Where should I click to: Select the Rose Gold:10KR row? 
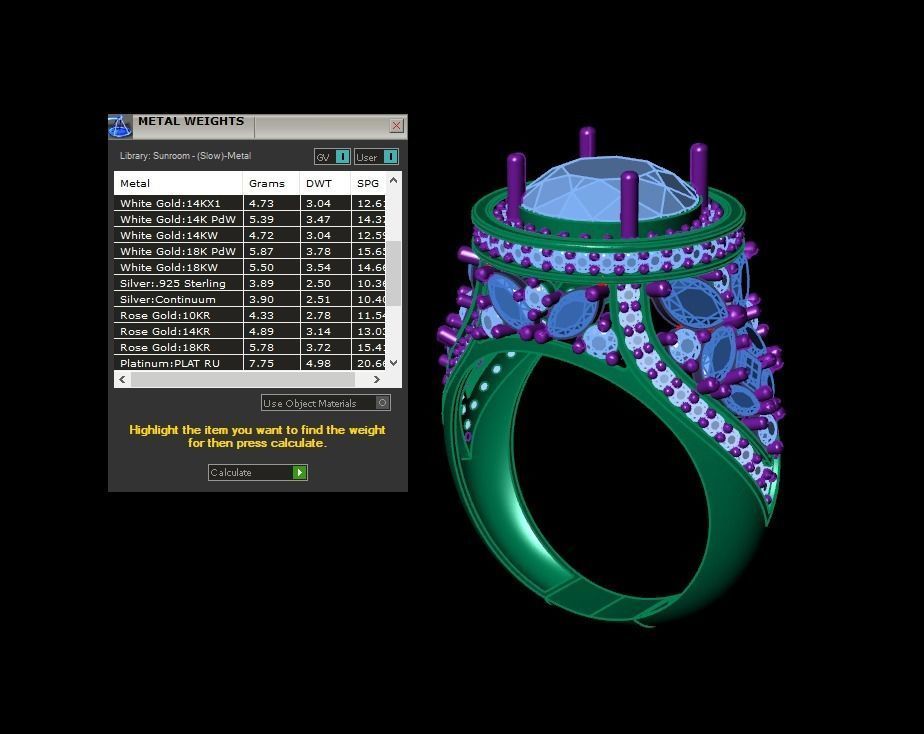click(x=250, y=315)
